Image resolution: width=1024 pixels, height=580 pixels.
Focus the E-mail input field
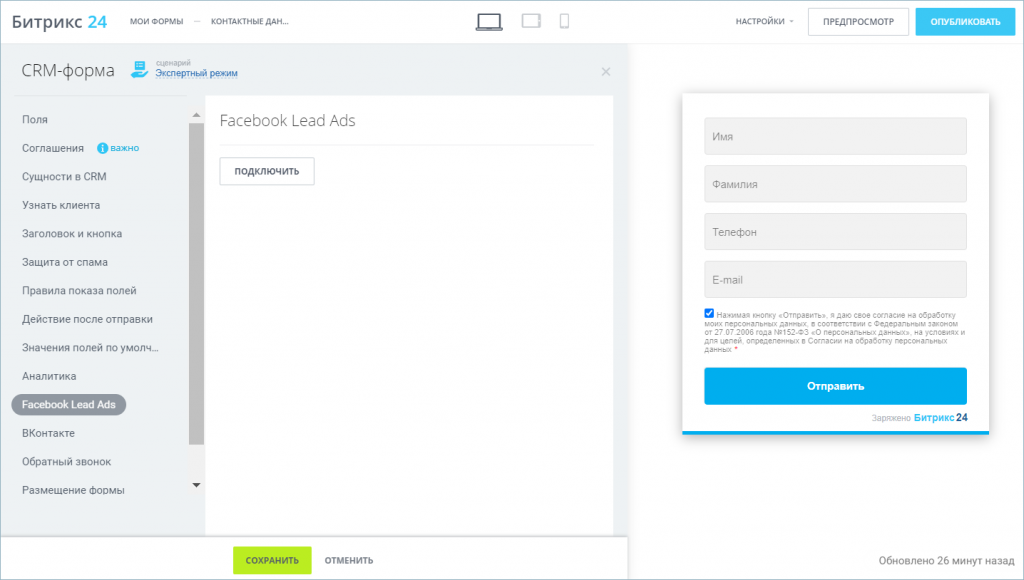click(835, 280)
